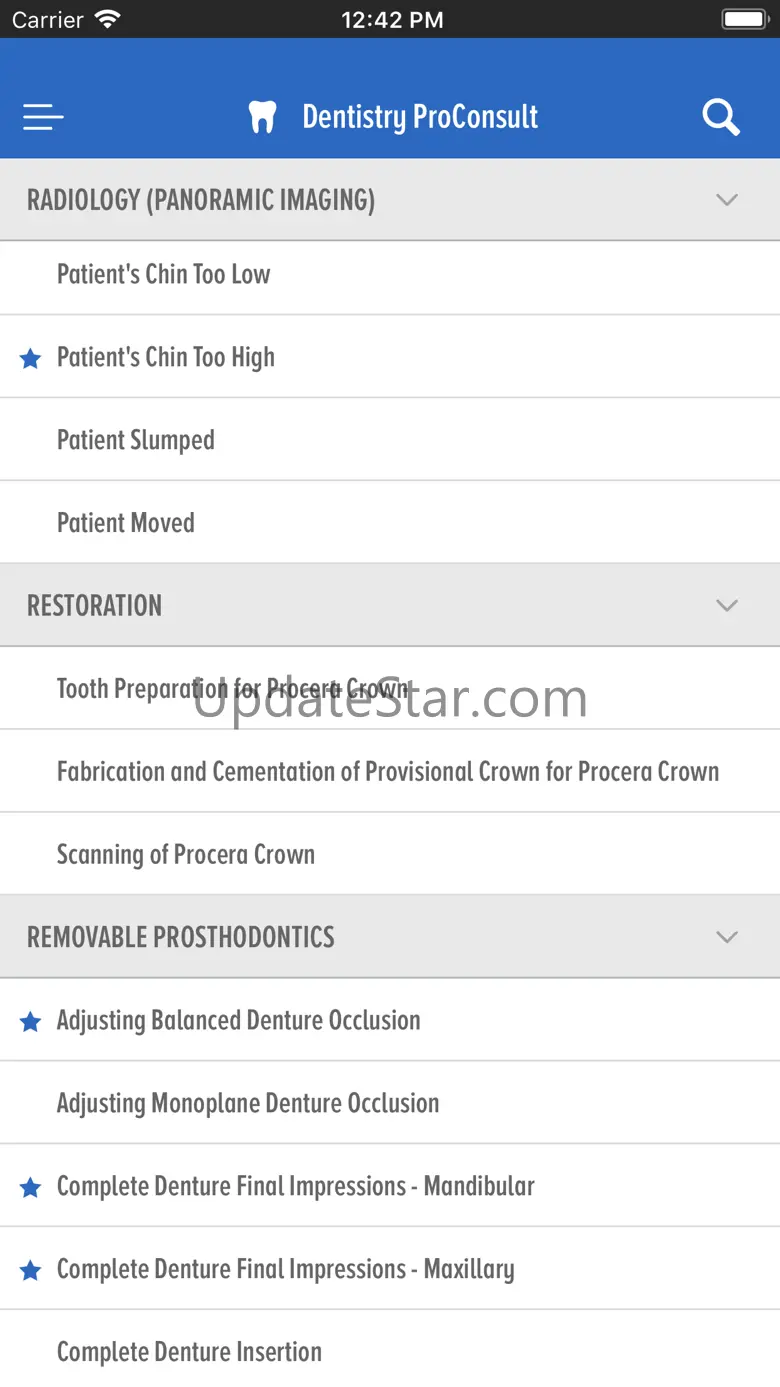
Task: Open the hamburger menu icon
Action: (43, 118)
